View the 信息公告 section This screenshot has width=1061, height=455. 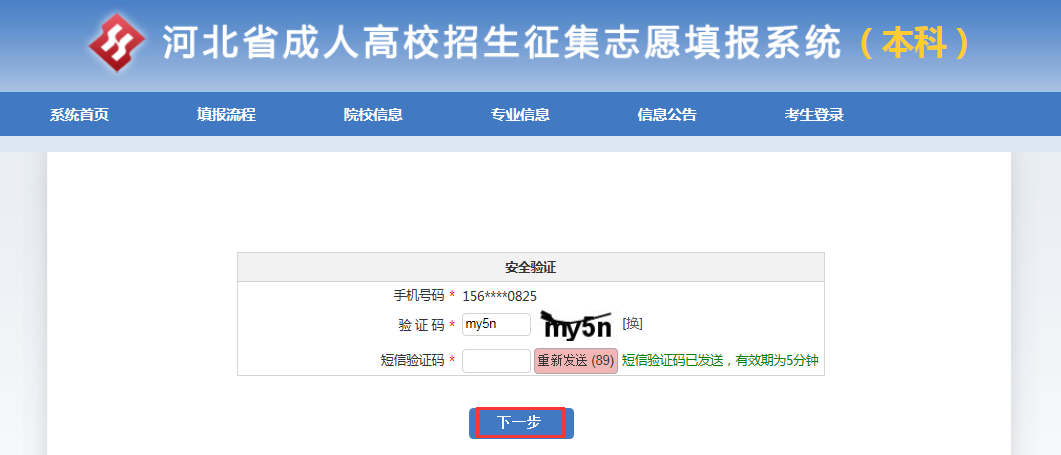click(x=667, y=115)
